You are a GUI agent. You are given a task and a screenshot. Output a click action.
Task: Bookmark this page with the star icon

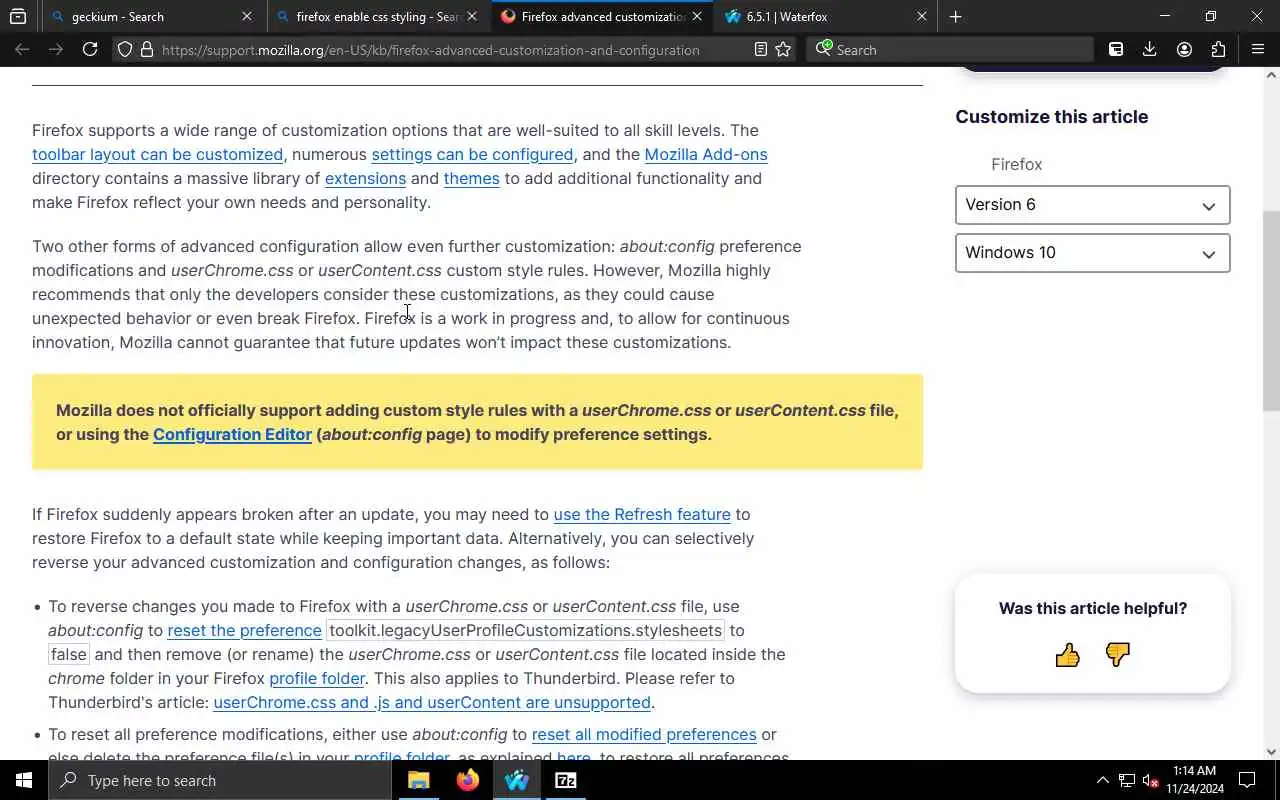coord(783,49)
